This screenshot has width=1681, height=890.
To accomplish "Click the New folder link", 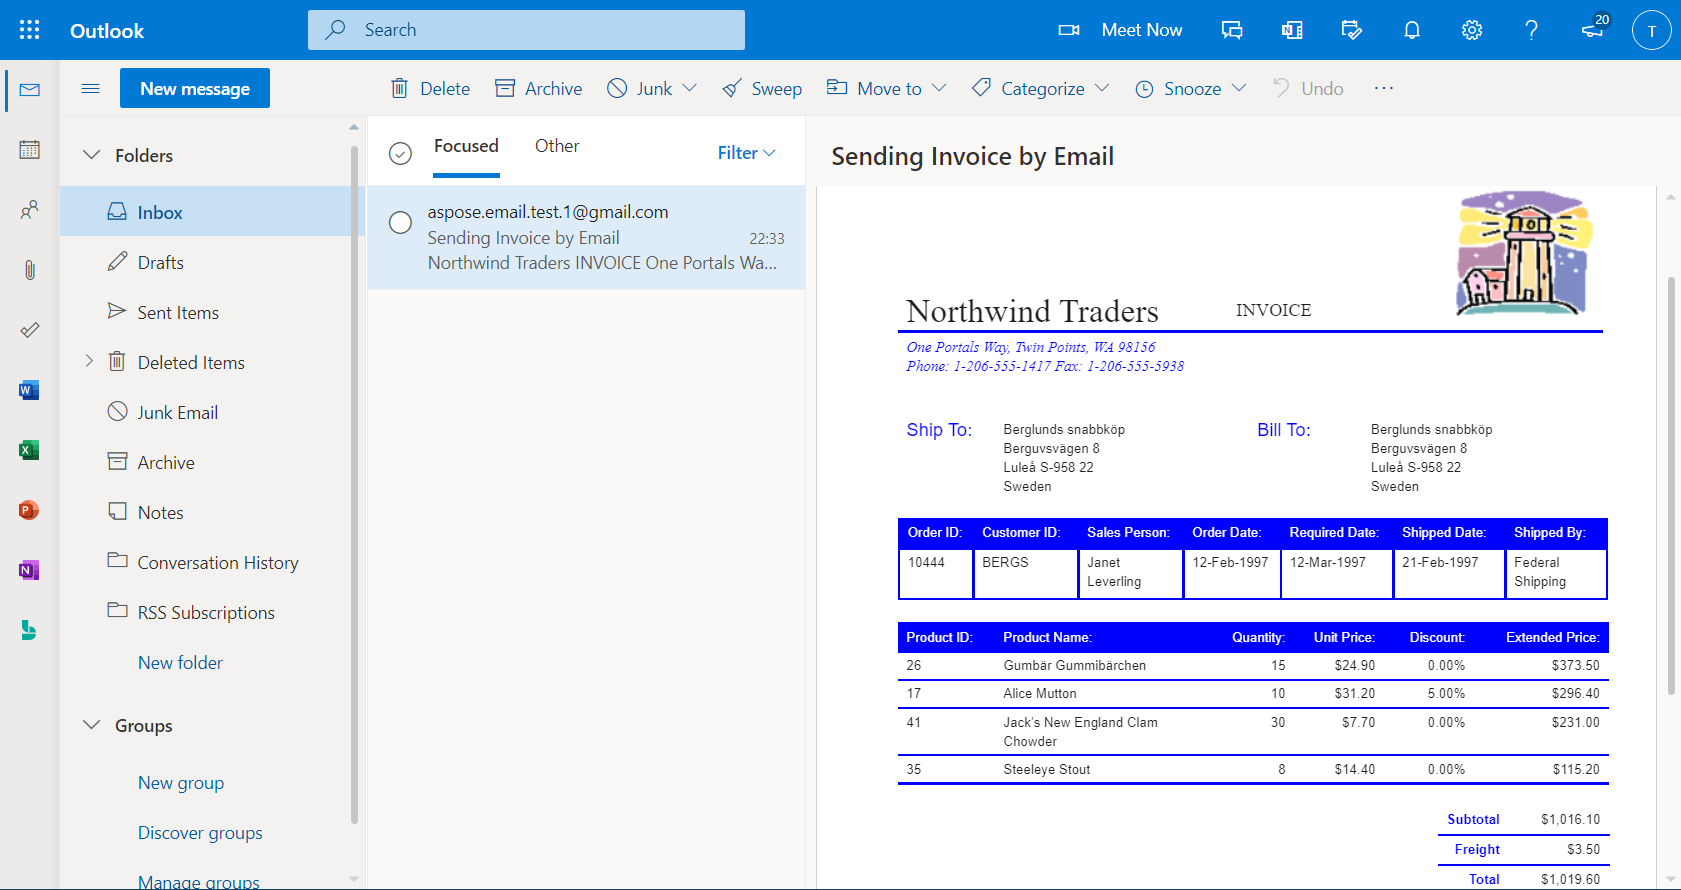I will (x=180, y=662).
